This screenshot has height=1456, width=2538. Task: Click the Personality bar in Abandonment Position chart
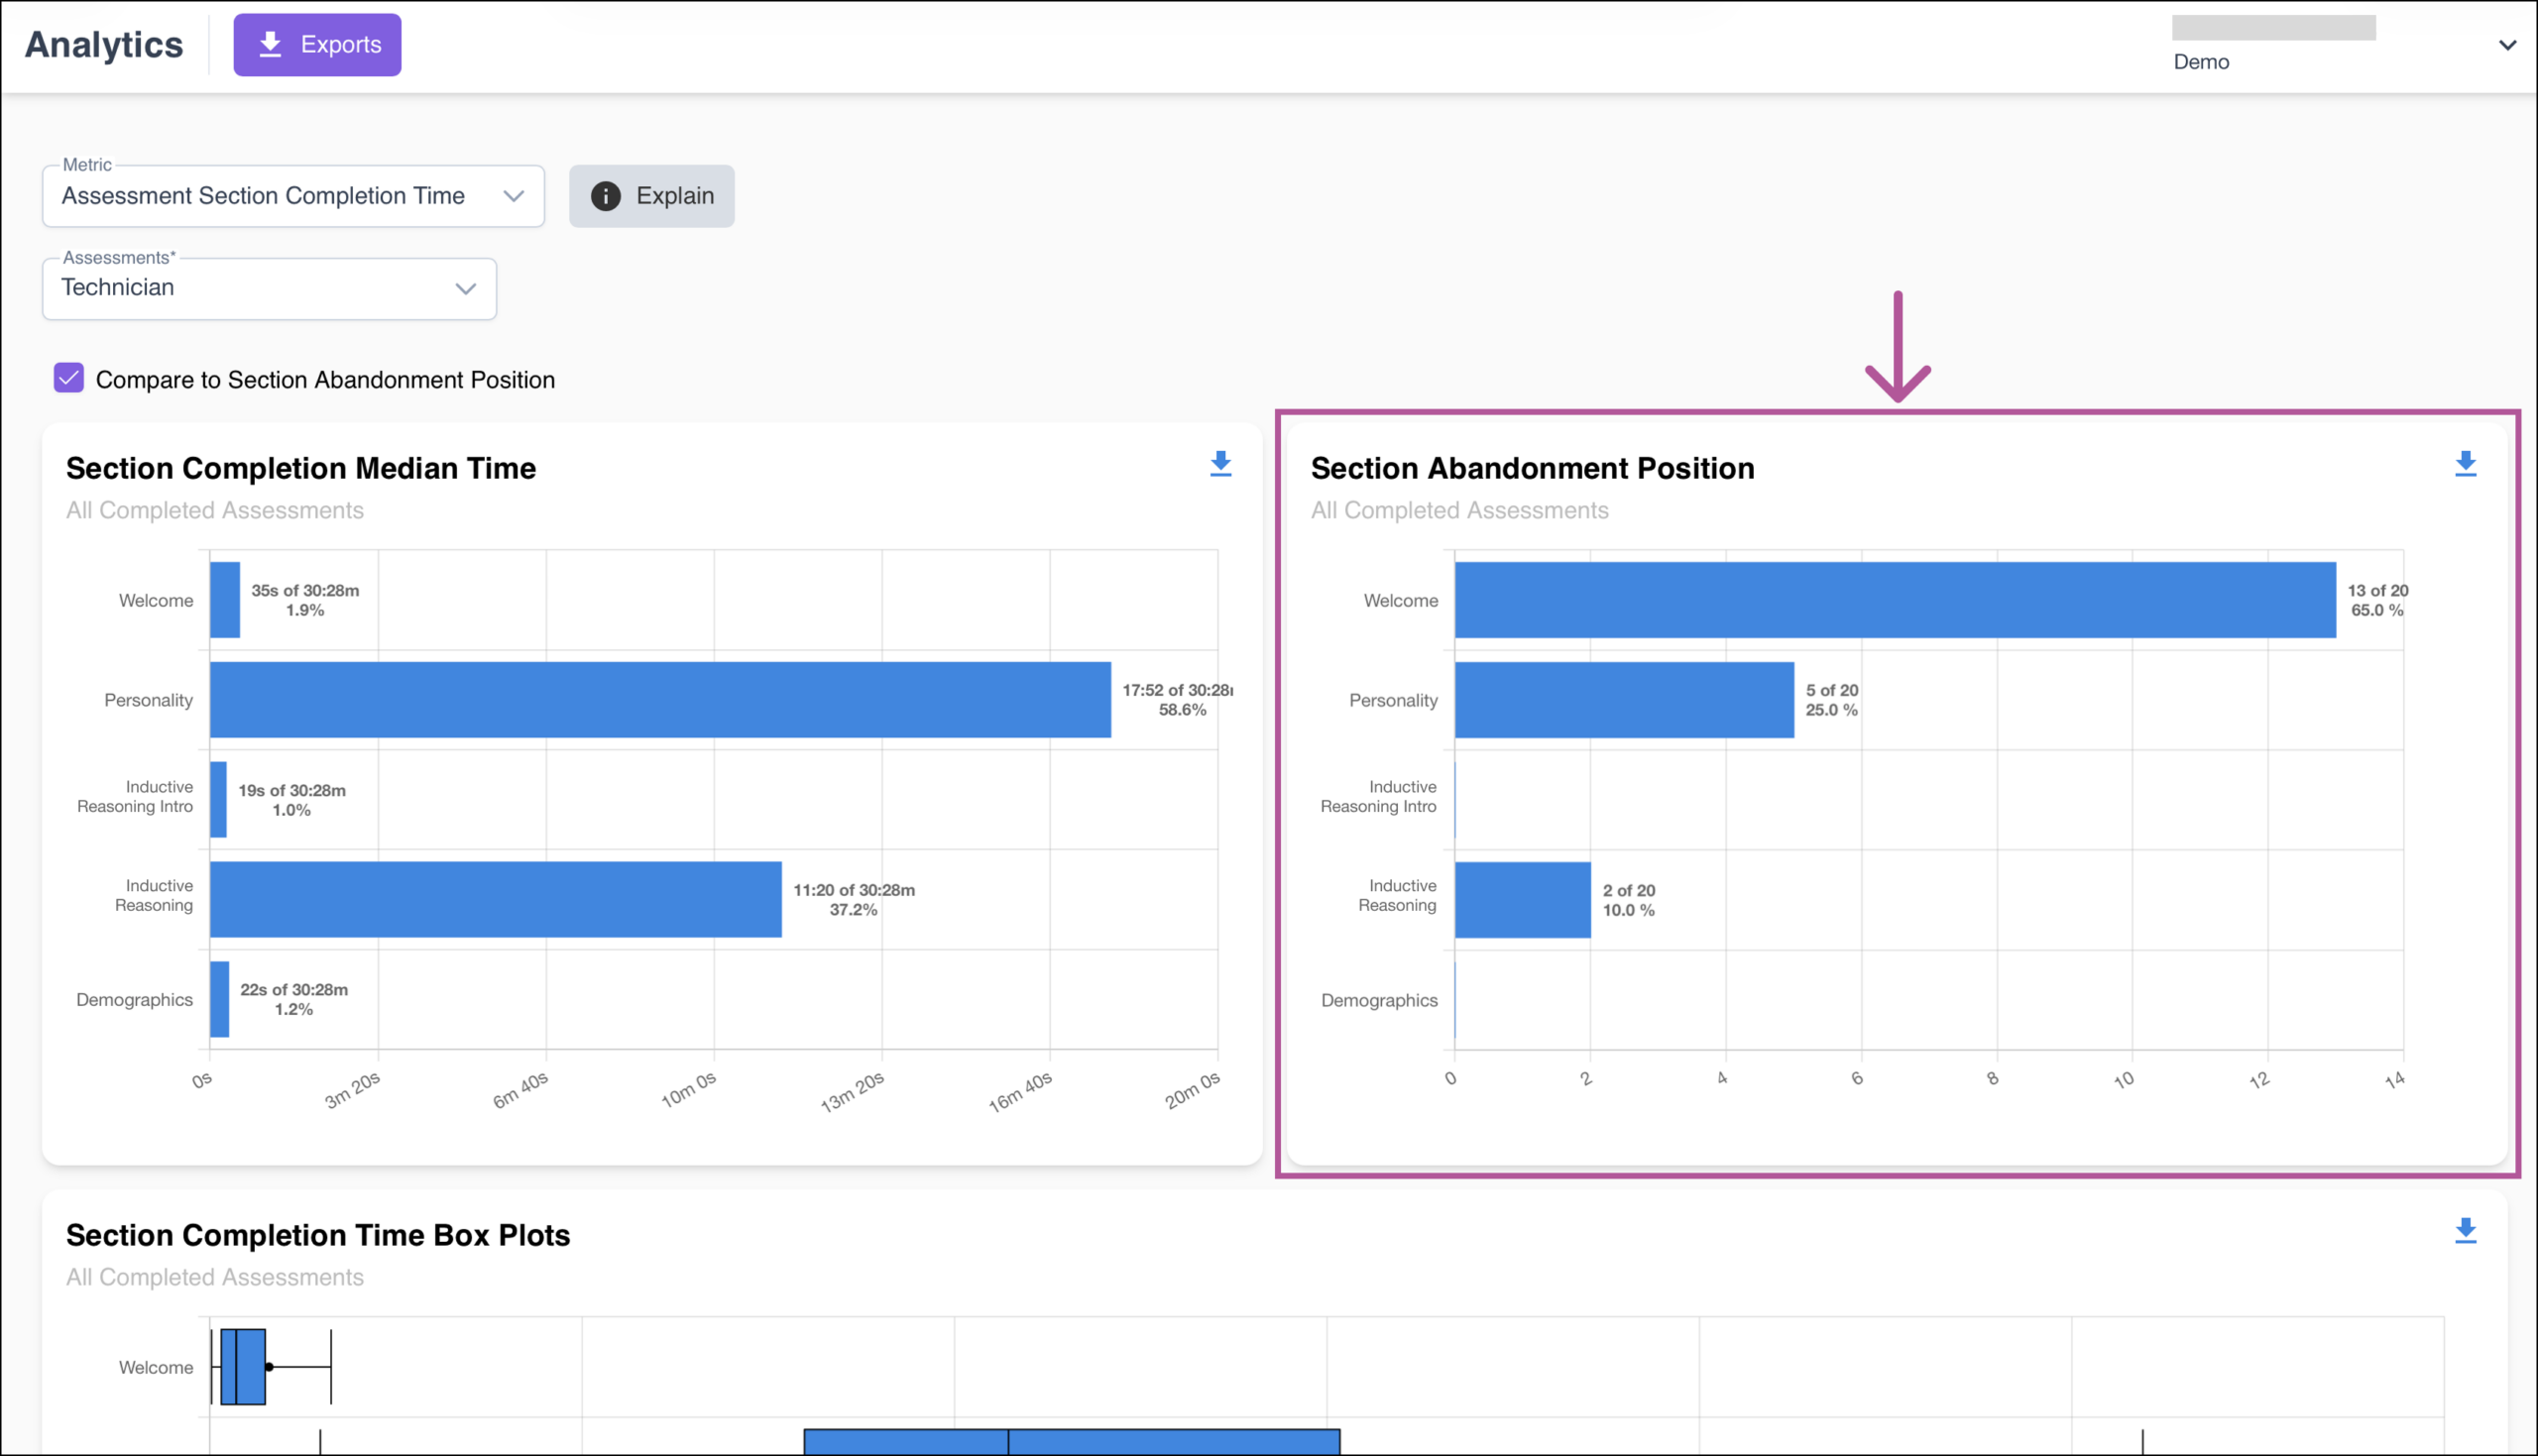pos(1624,700)
